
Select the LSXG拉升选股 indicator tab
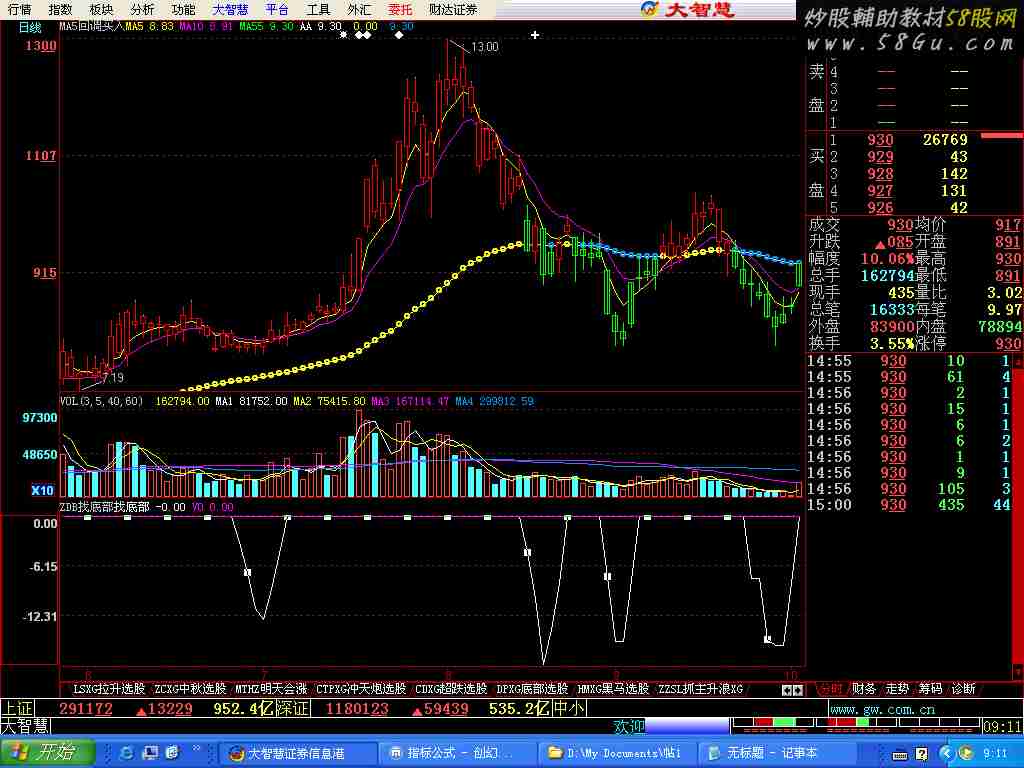pos(109,688)
